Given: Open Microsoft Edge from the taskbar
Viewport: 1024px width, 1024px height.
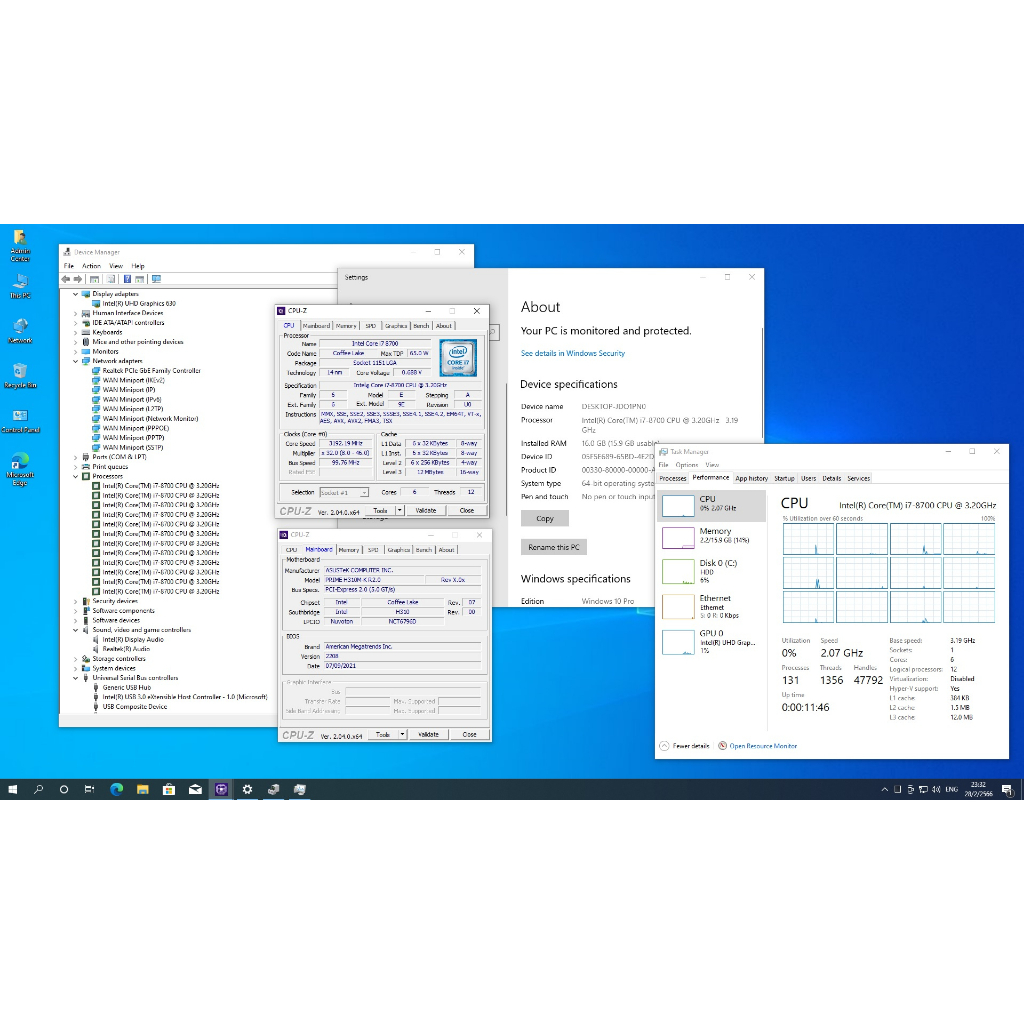Looking at the screenshot, I should point(116,789).
